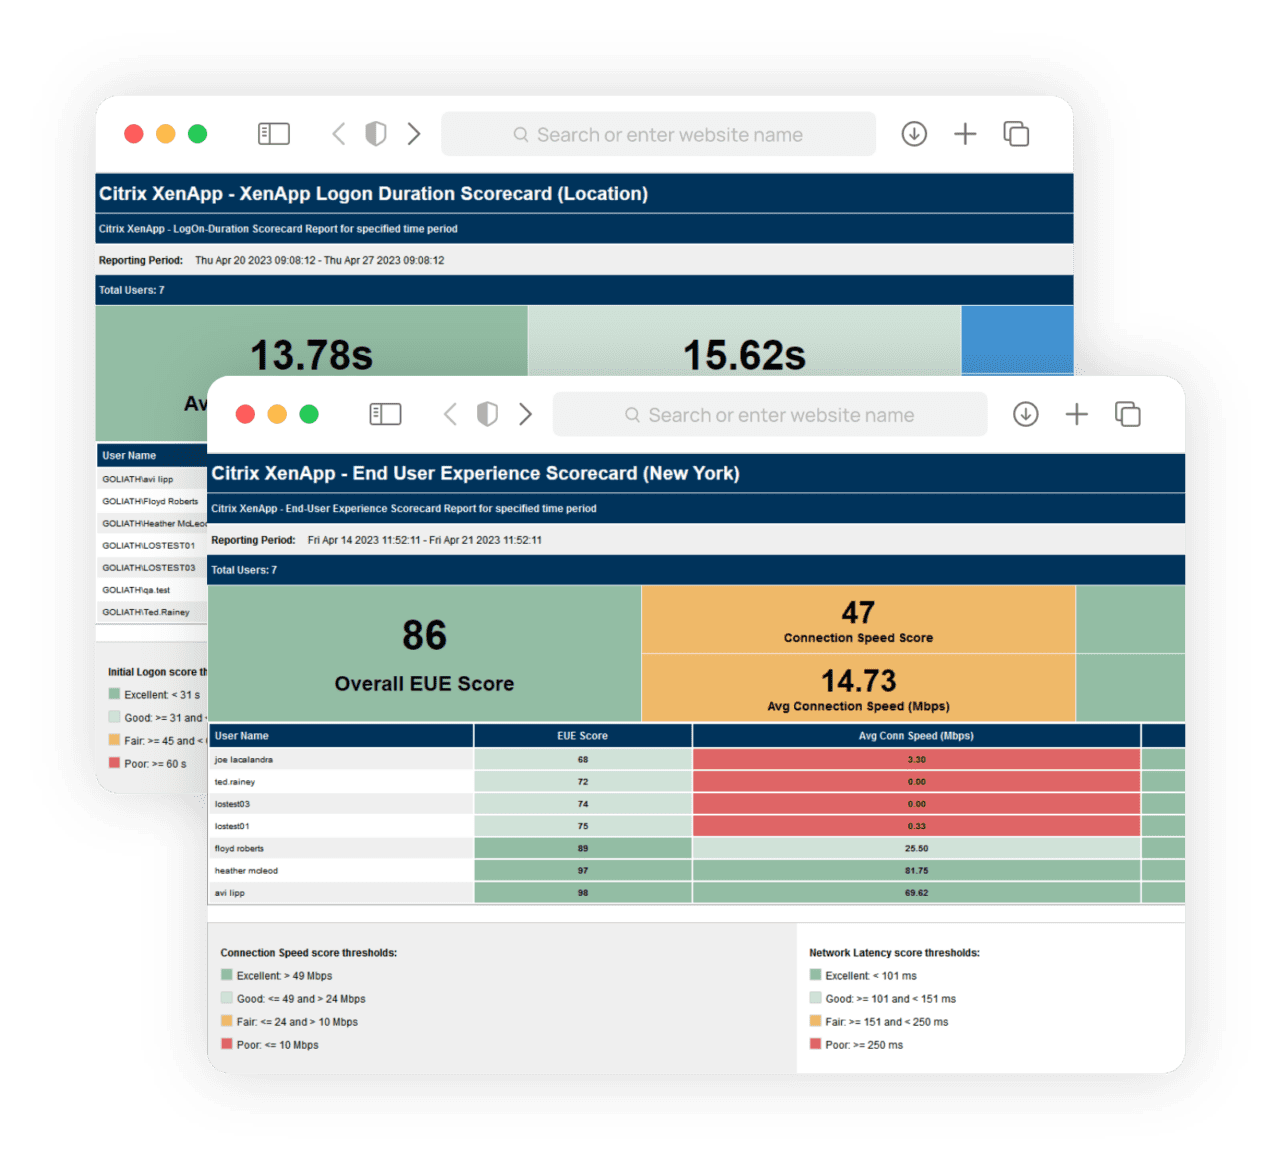Click the green Excellent swatch under Connection Speed thresholds
The width and height of the screenshot is (1280, 1169).
(226, 974)
